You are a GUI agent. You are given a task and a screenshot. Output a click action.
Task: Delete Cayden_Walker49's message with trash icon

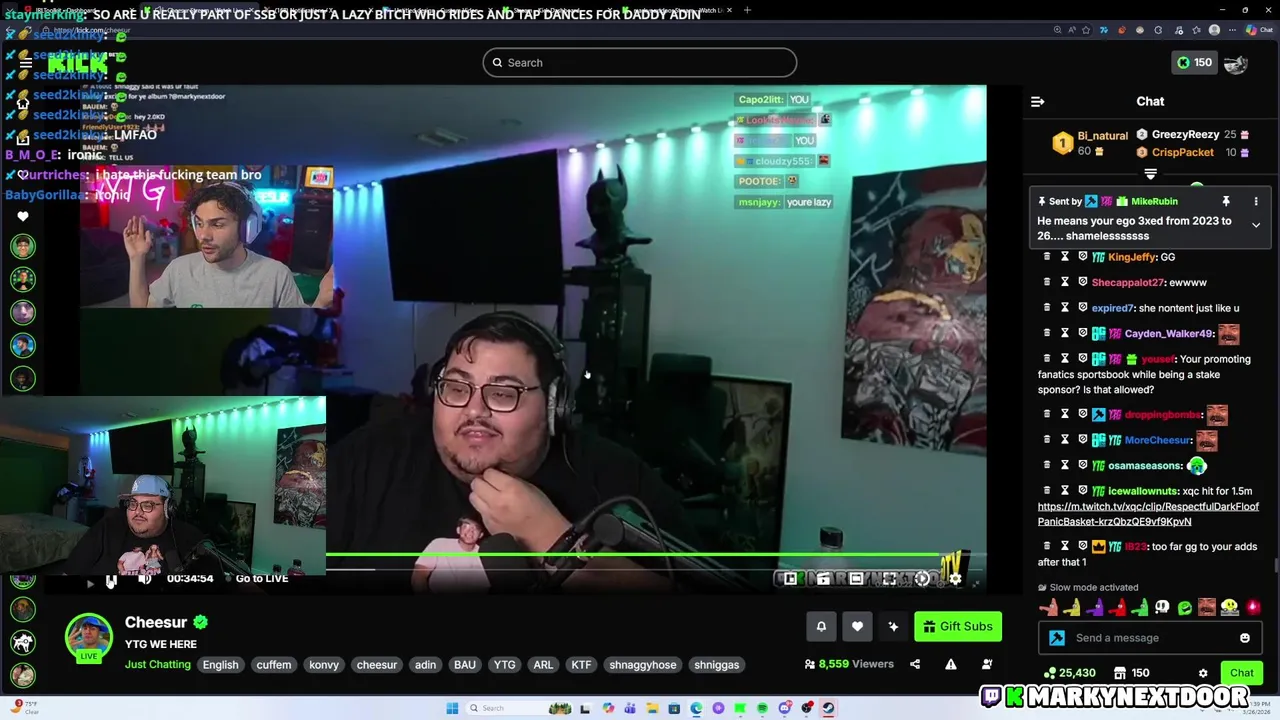(1047, 333)
